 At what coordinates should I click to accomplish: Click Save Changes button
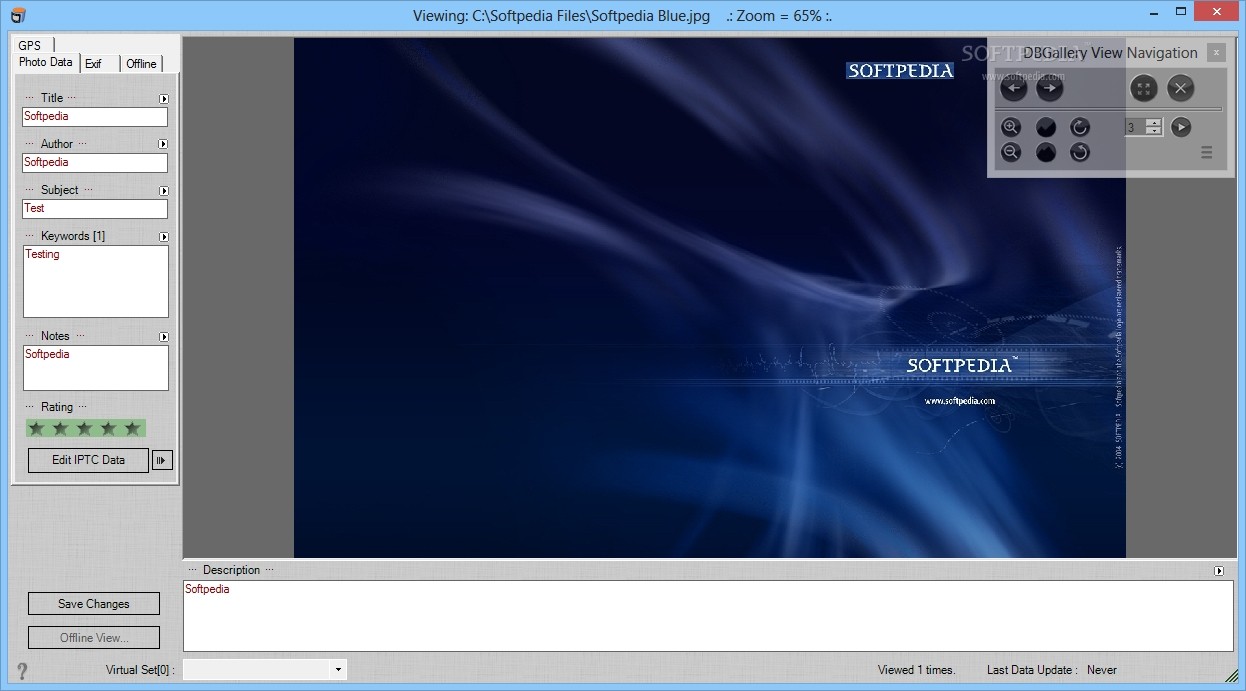(x=94, y=604)
